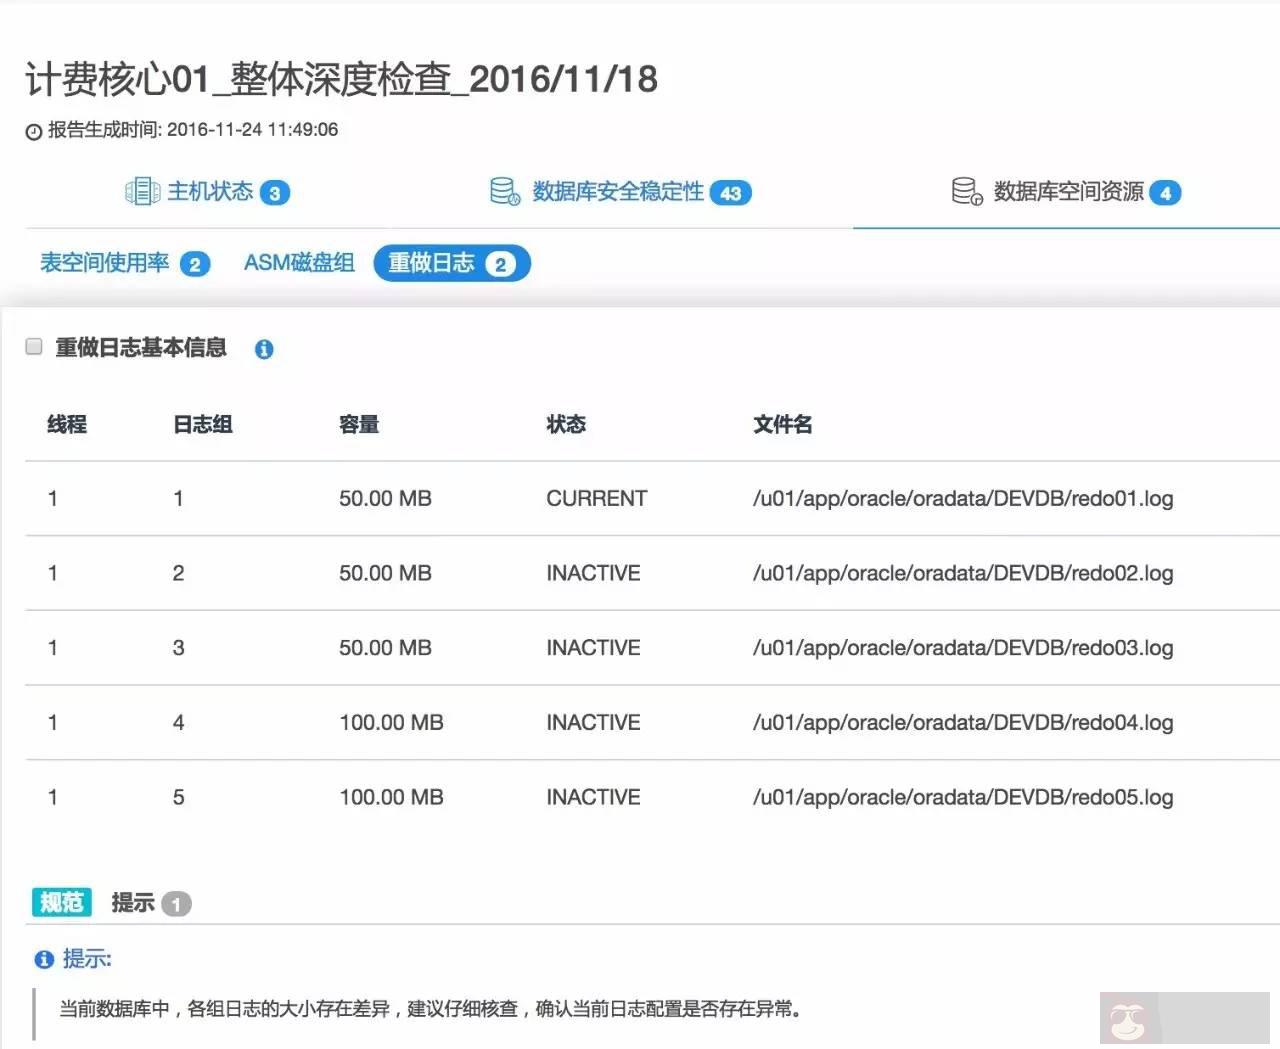
Task: Click the badge showing 2 on 重做日志
Action: click(x=500, y=265)
